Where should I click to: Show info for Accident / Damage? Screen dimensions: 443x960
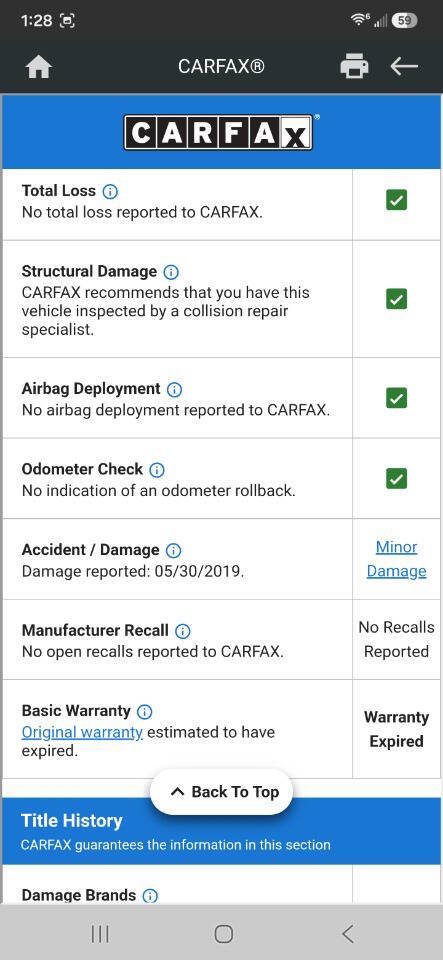point(174,550)
